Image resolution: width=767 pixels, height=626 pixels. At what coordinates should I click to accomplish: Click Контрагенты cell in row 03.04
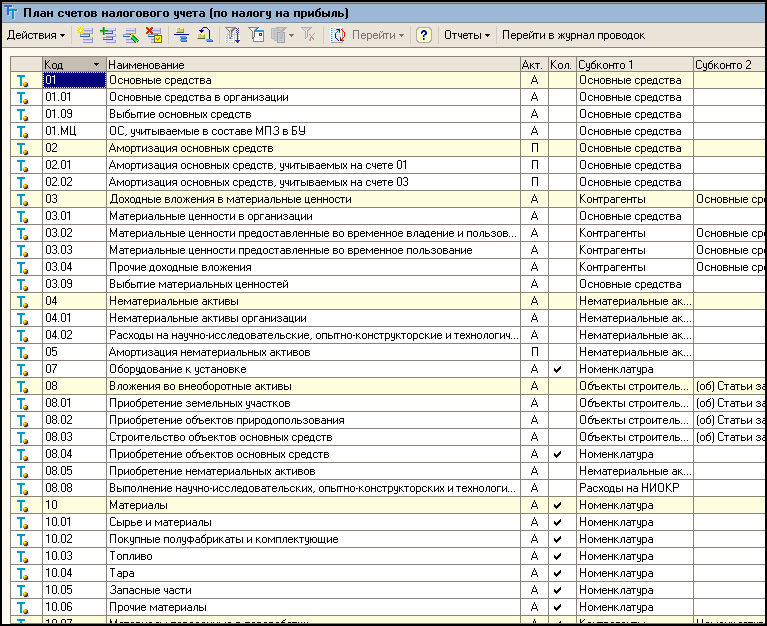[x=635, y=267]
